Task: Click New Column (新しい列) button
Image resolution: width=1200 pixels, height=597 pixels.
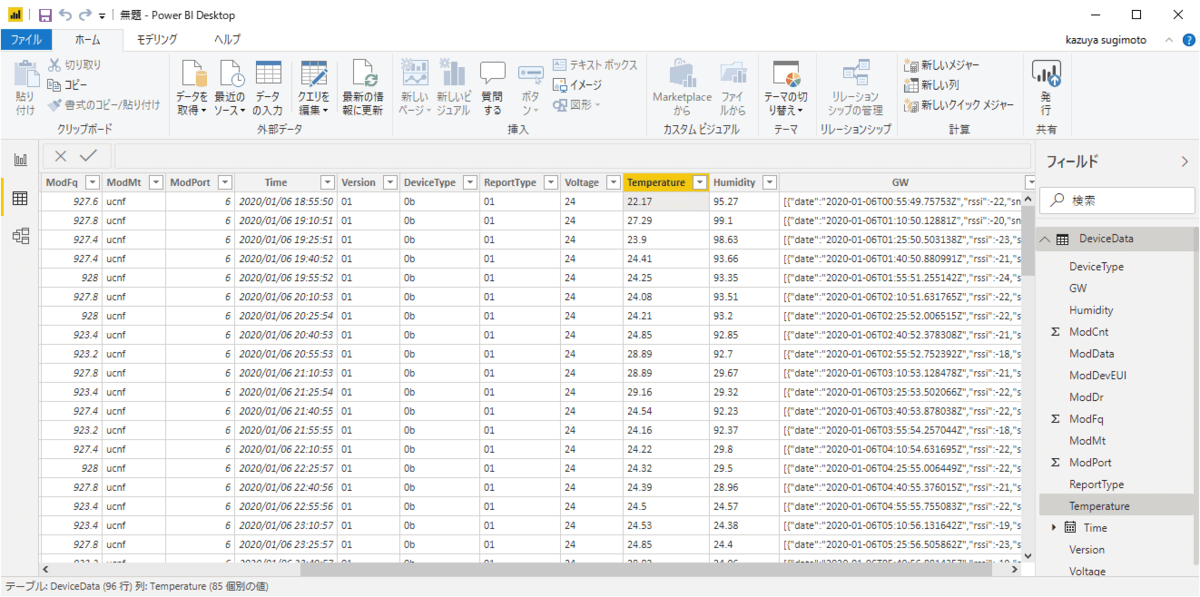Action: 938,85
